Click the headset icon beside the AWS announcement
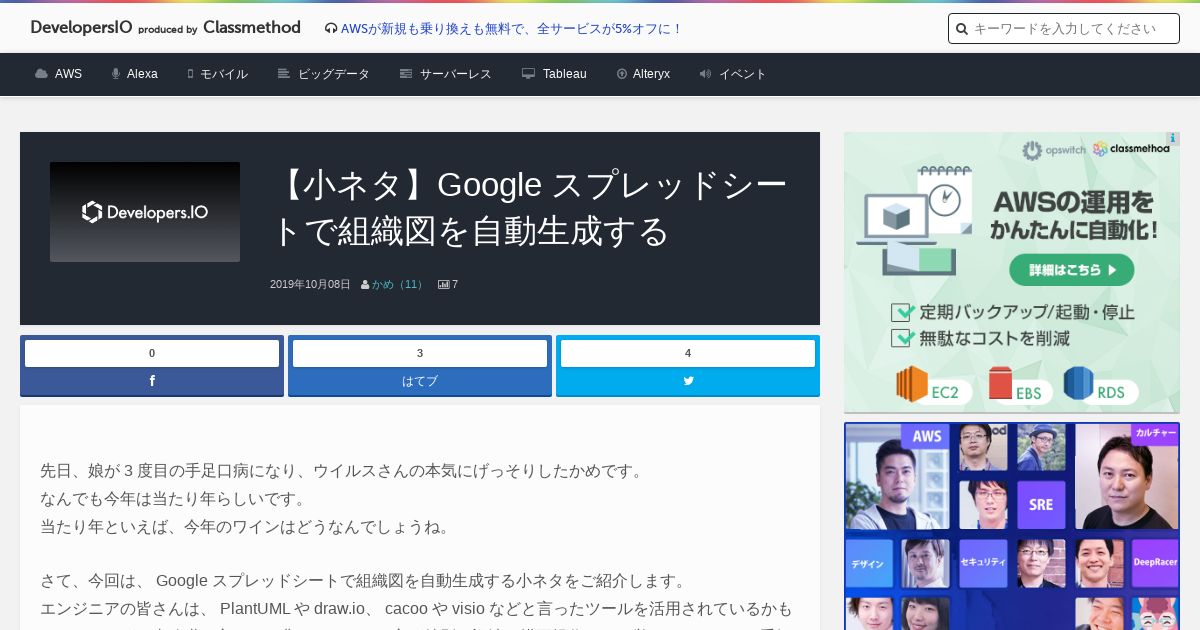 331,29
